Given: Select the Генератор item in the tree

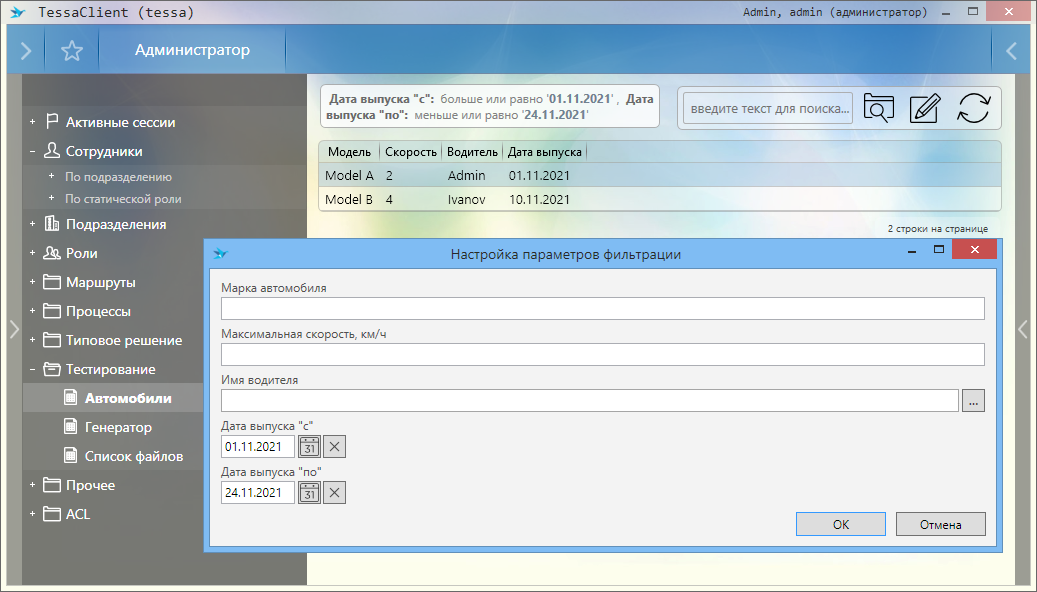Looking at the screenshot, I should click(118, 427).
